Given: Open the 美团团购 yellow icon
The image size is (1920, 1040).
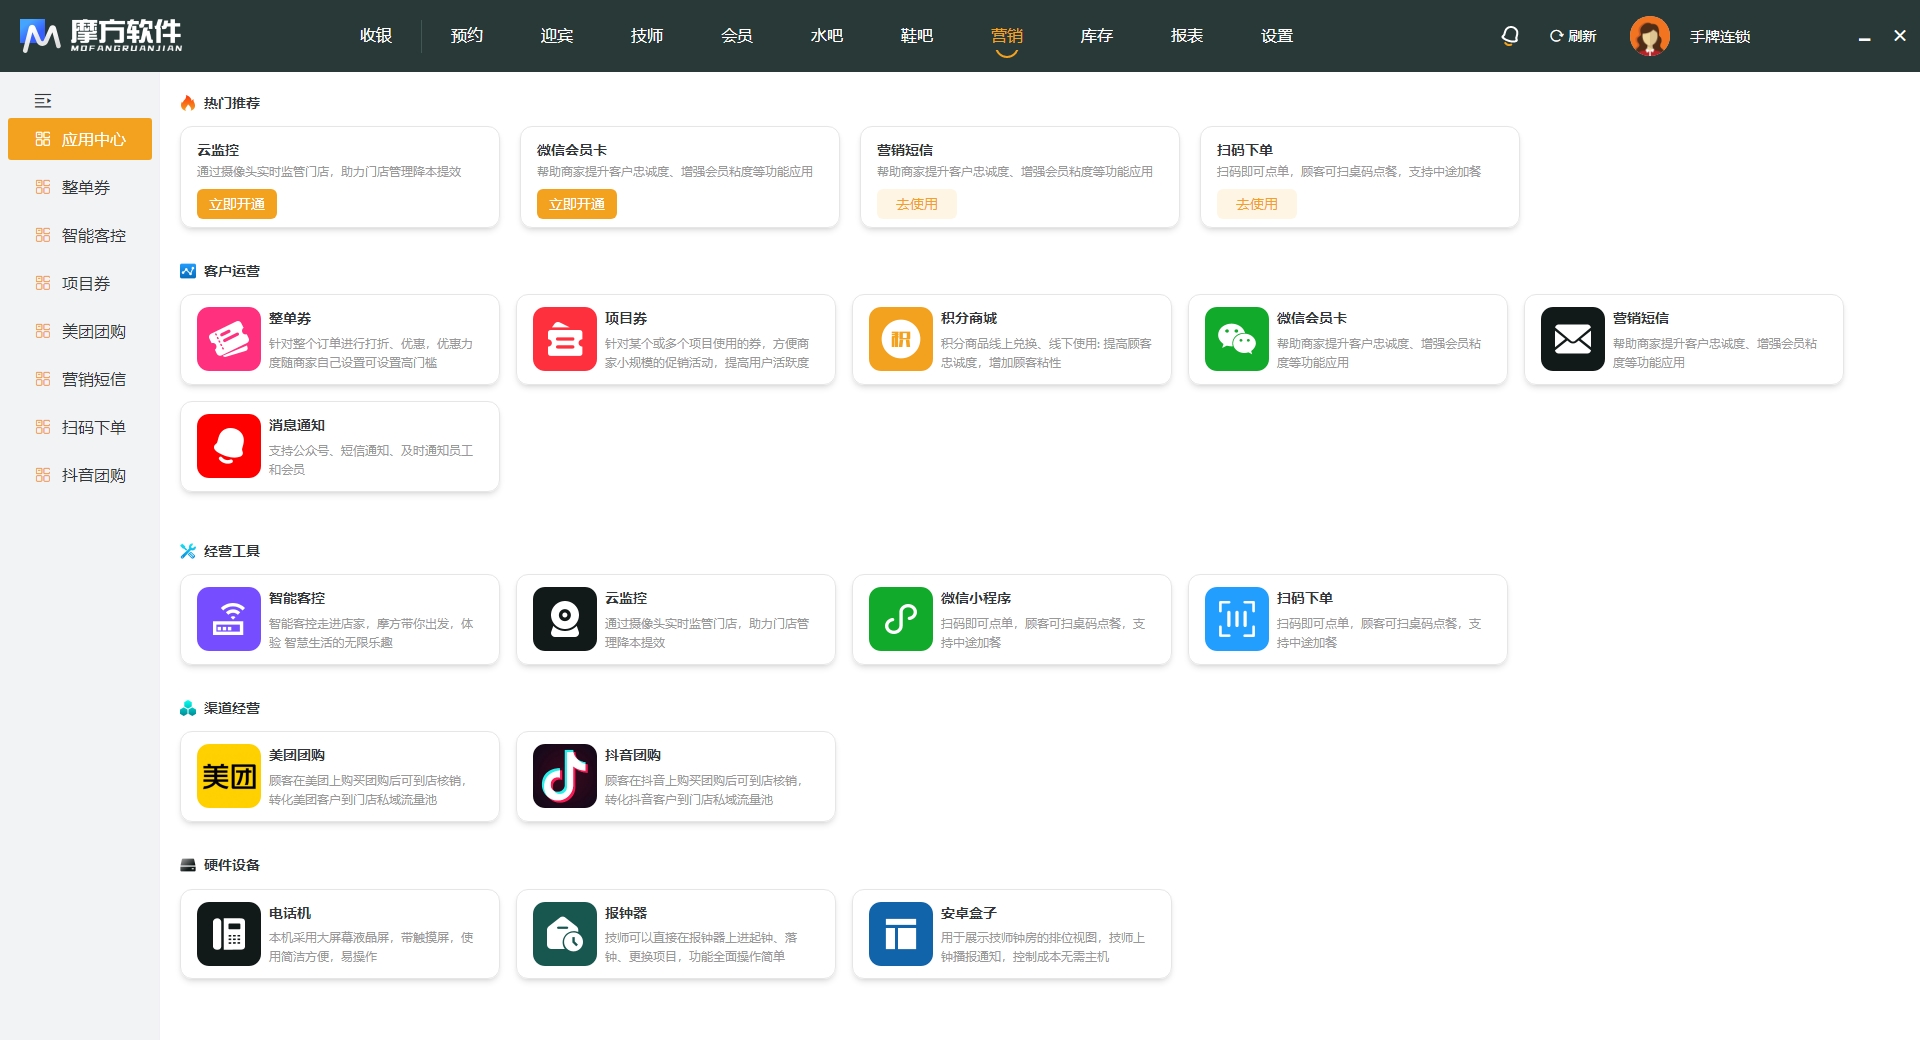Looking at the screenshot, I should [x=228, y=776].
